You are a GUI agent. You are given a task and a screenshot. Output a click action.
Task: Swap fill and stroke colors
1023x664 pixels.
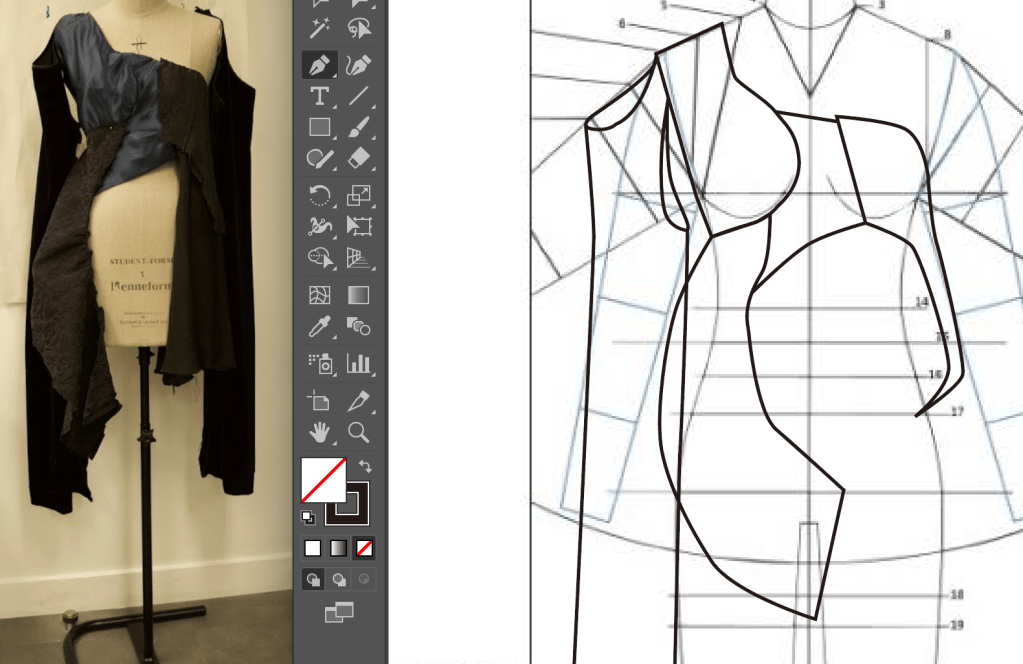click(365, 466)
